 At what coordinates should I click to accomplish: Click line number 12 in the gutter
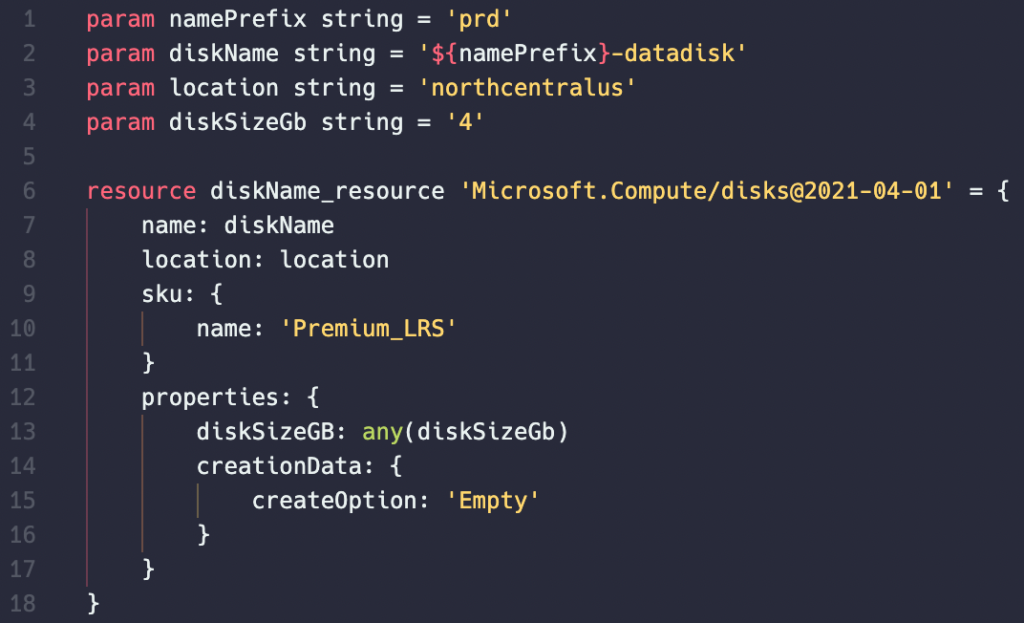[22, 397]
